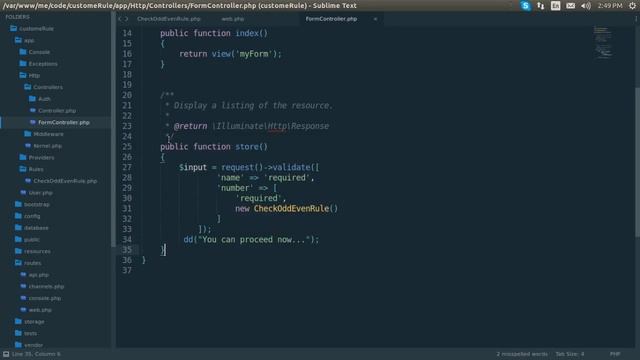Open the tab list dropdown at top right
This screenshot has width=640, height=360.
(636, 19)
